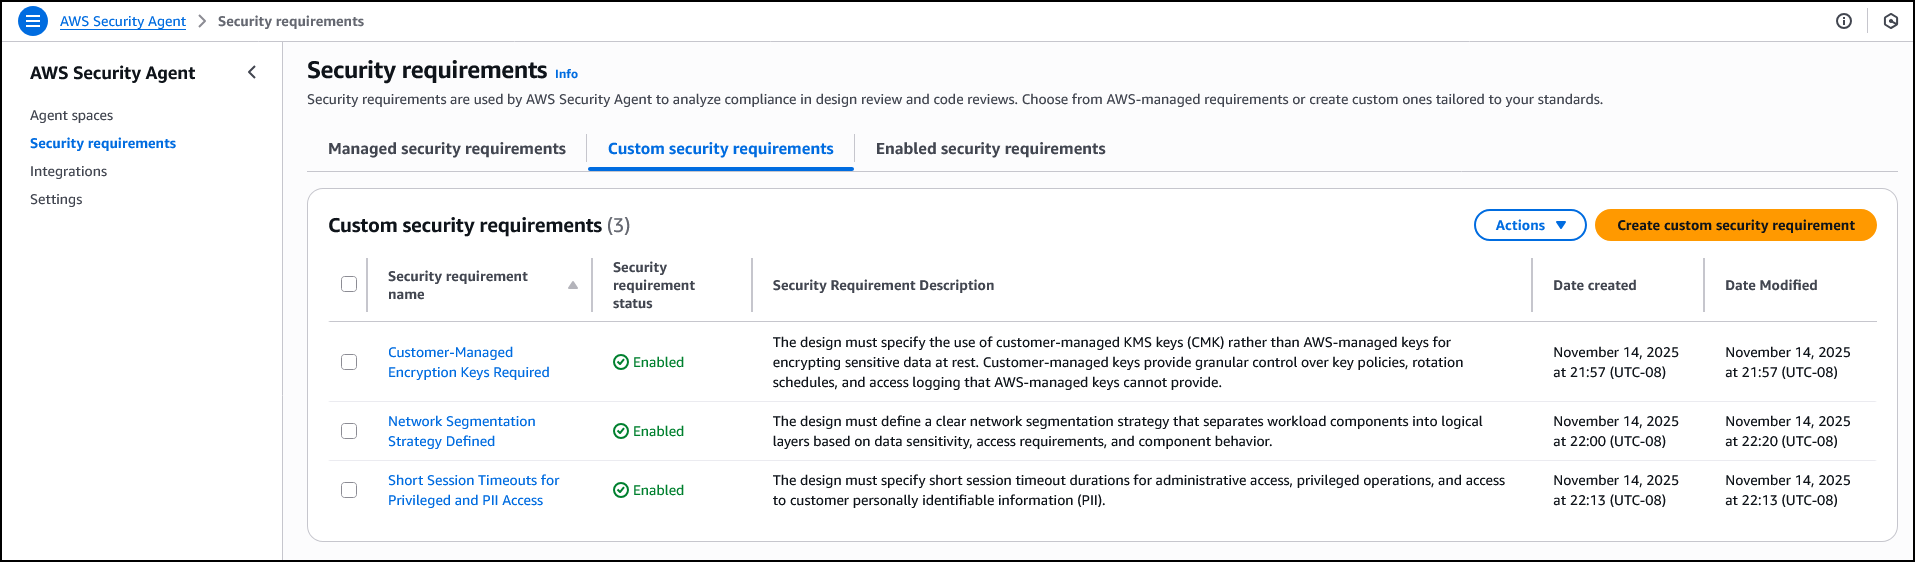
Task: Check the Customer-Managed Encryption Keys Required row
Action: tap(349, 362)
